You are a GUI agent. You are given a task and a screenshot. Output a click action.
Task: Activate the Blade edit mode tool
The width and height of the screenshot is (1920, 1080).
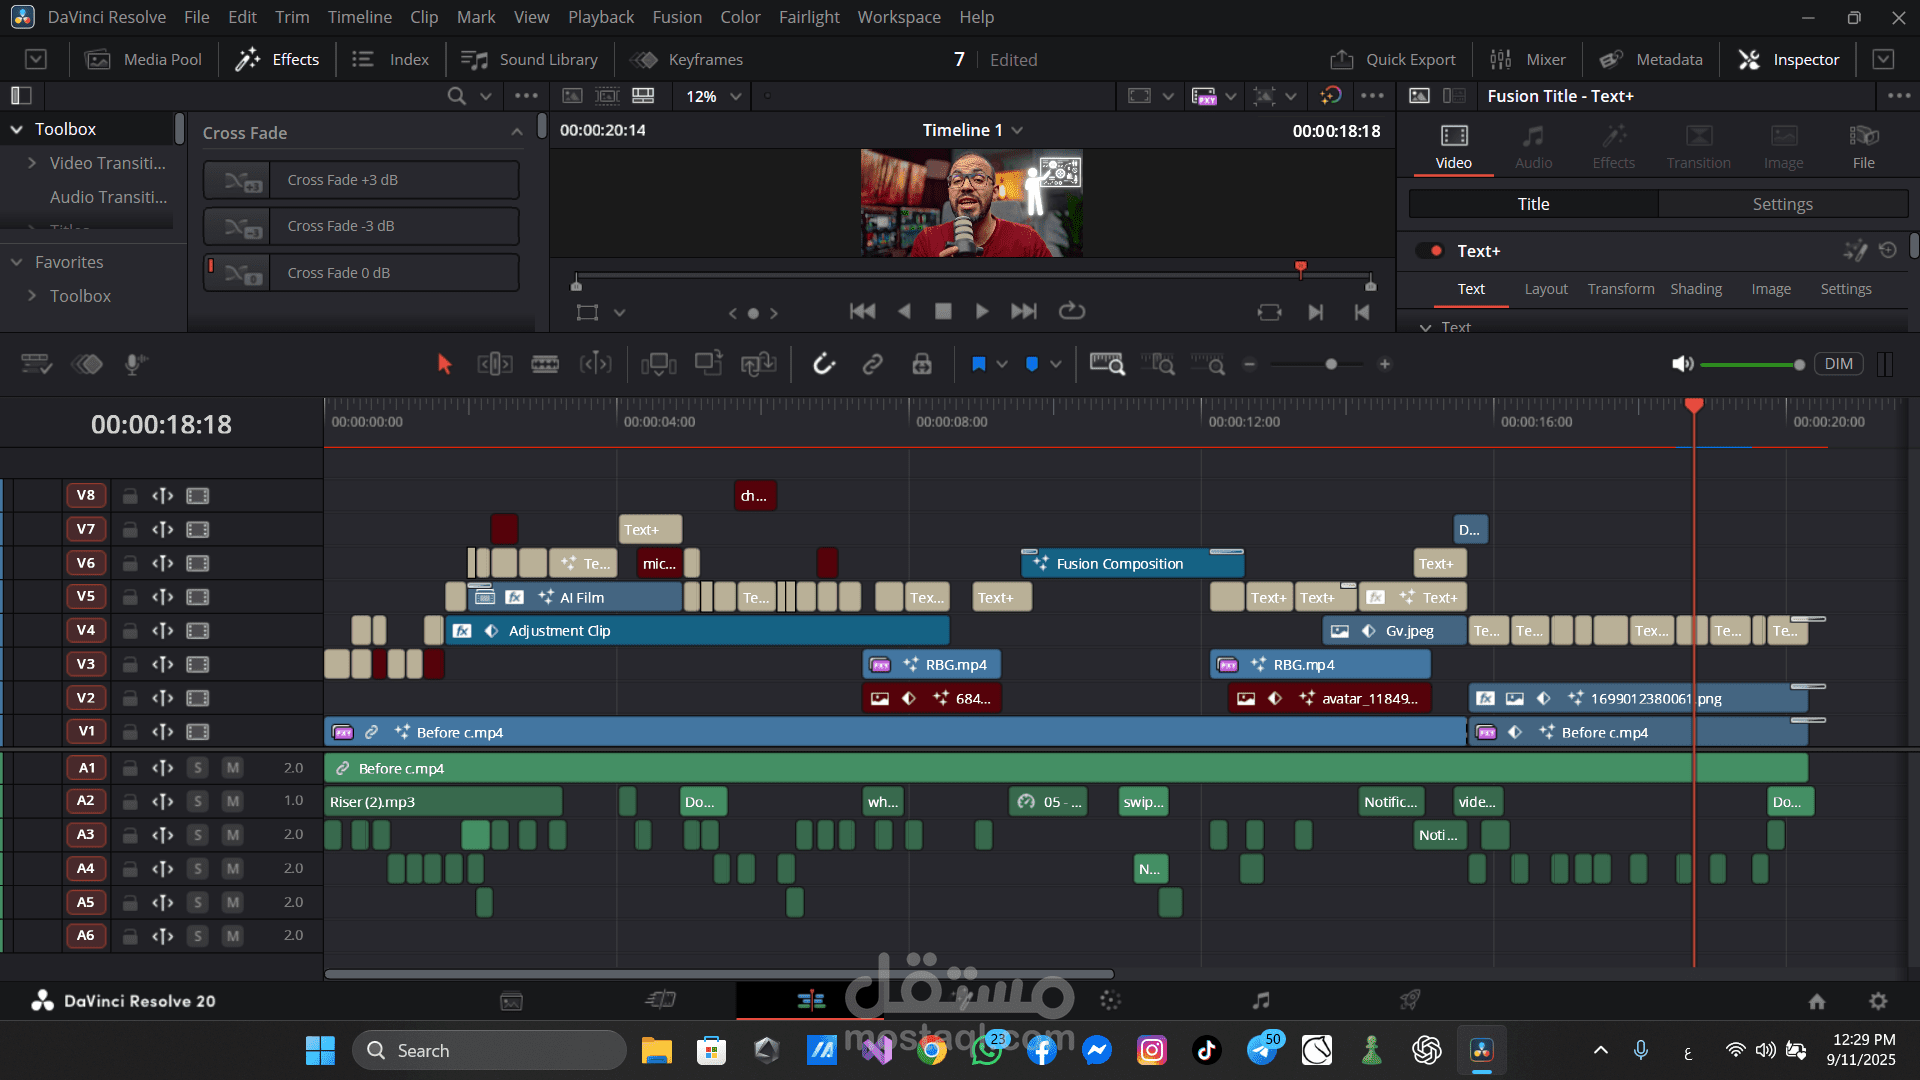[x=545, y=364]
